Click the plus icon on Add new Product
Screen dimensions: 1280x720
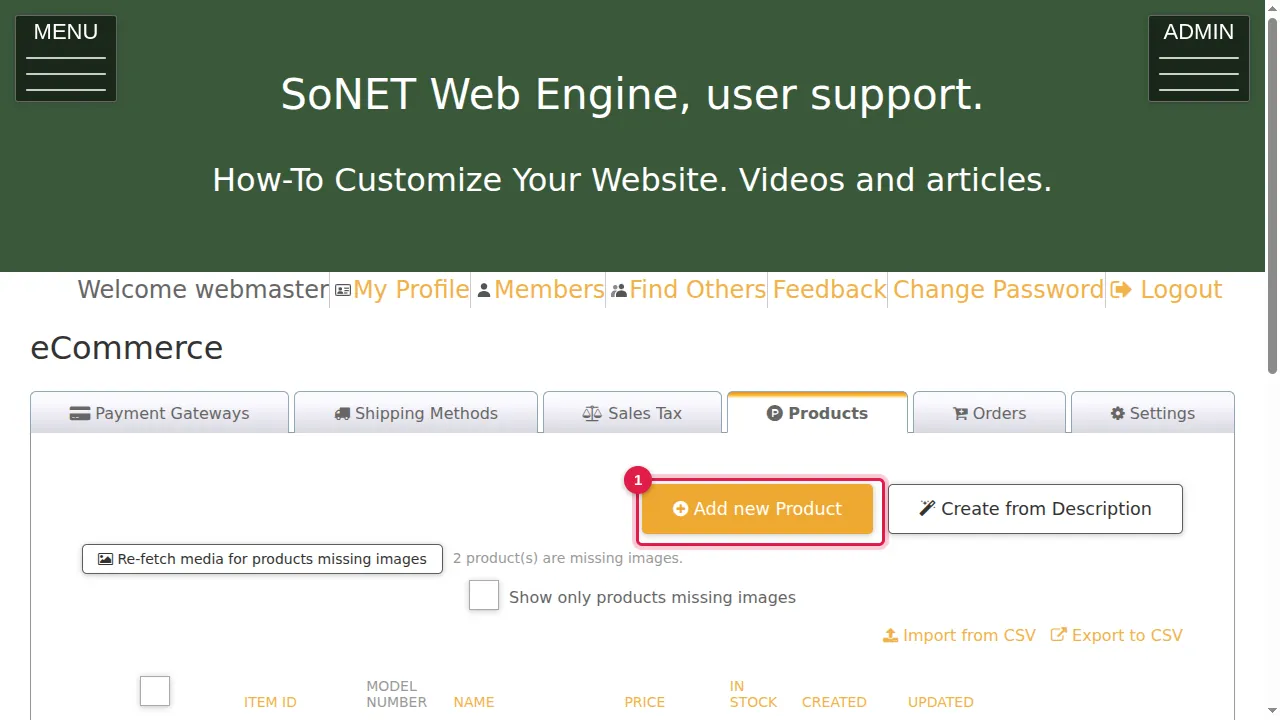pyautogui.click(x=680, y=509)
